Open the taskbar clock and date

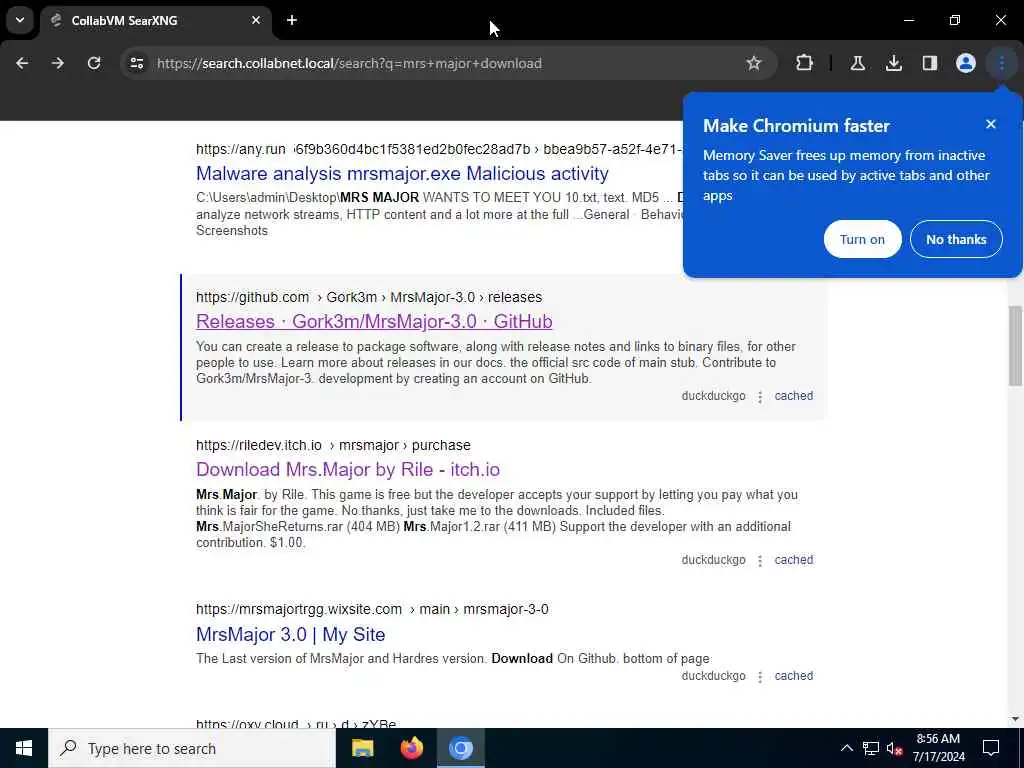pos(938,748)
